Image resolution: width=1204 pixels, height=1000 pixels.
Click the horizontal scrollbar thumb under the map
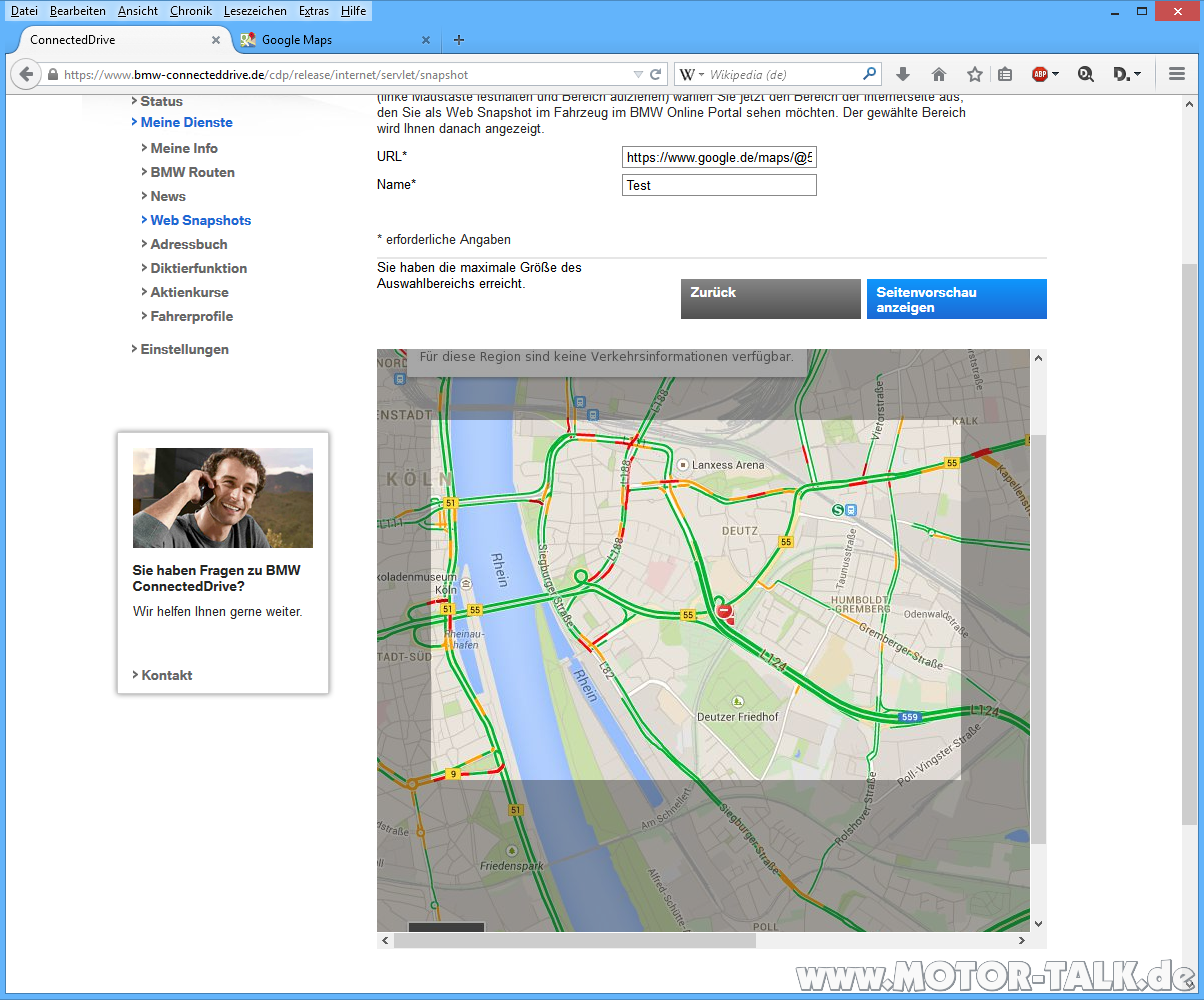tap(575, 940)
